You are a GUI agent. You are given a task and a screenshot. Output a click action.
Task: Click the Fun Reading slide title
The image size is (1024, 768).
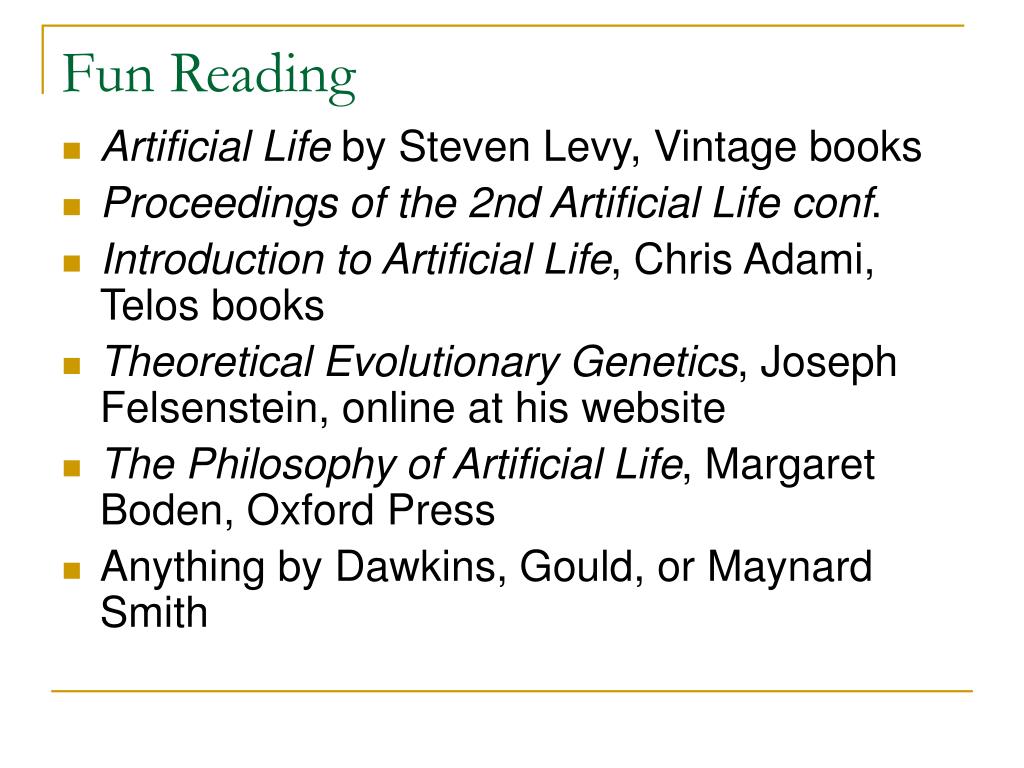[209, 76]
